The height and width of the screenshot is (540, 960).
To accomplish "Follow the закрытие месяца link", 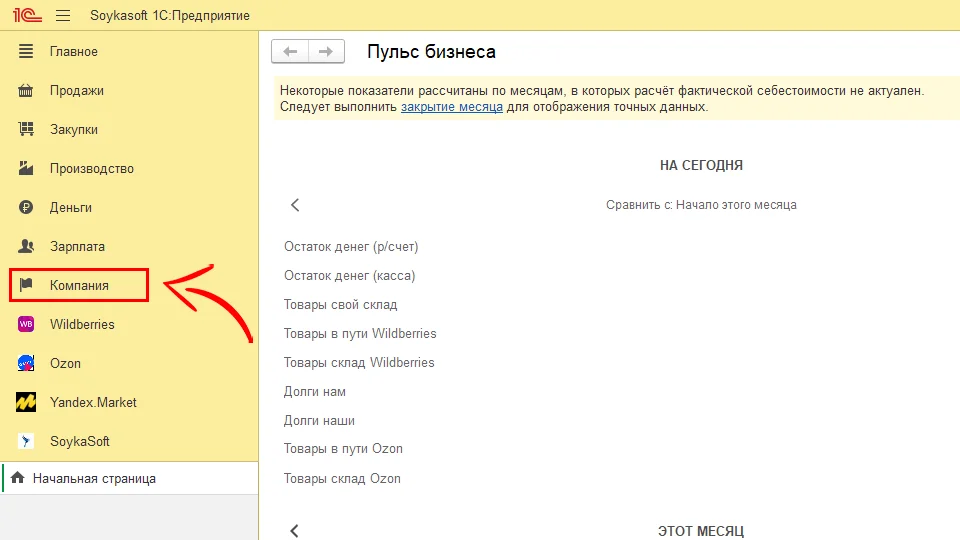I will coord(451,107).
